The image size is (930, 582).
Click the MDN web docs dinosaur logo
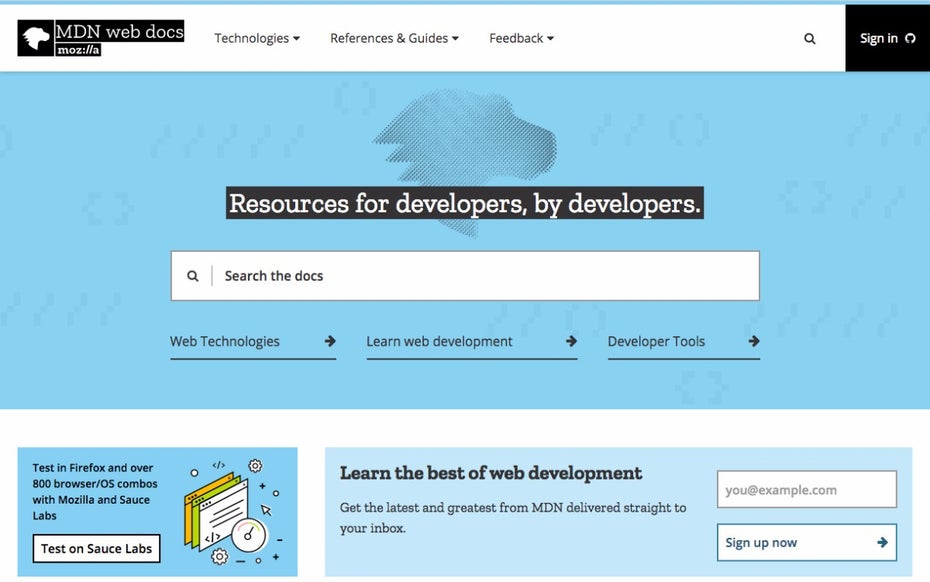(36, 38)
